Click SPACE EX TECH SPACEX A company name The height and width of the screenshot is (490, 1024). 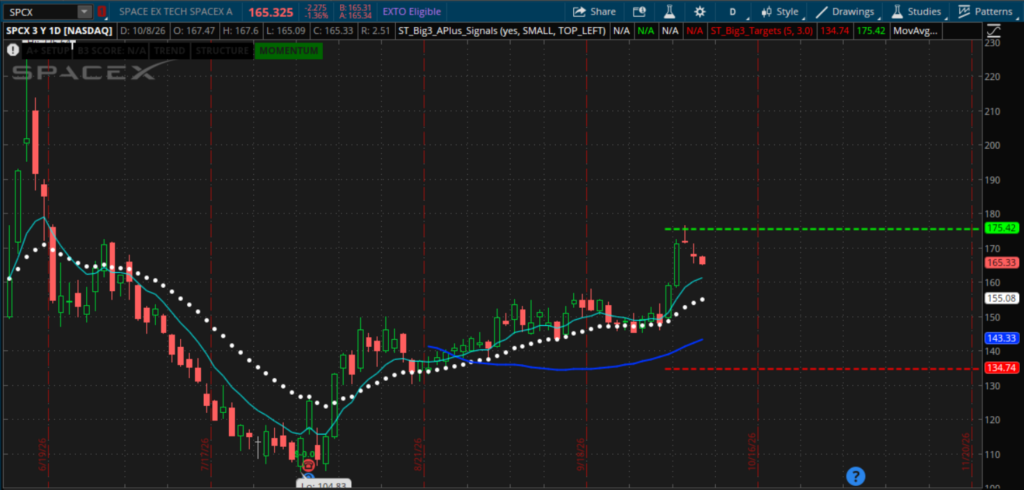[x=176, y=12]
